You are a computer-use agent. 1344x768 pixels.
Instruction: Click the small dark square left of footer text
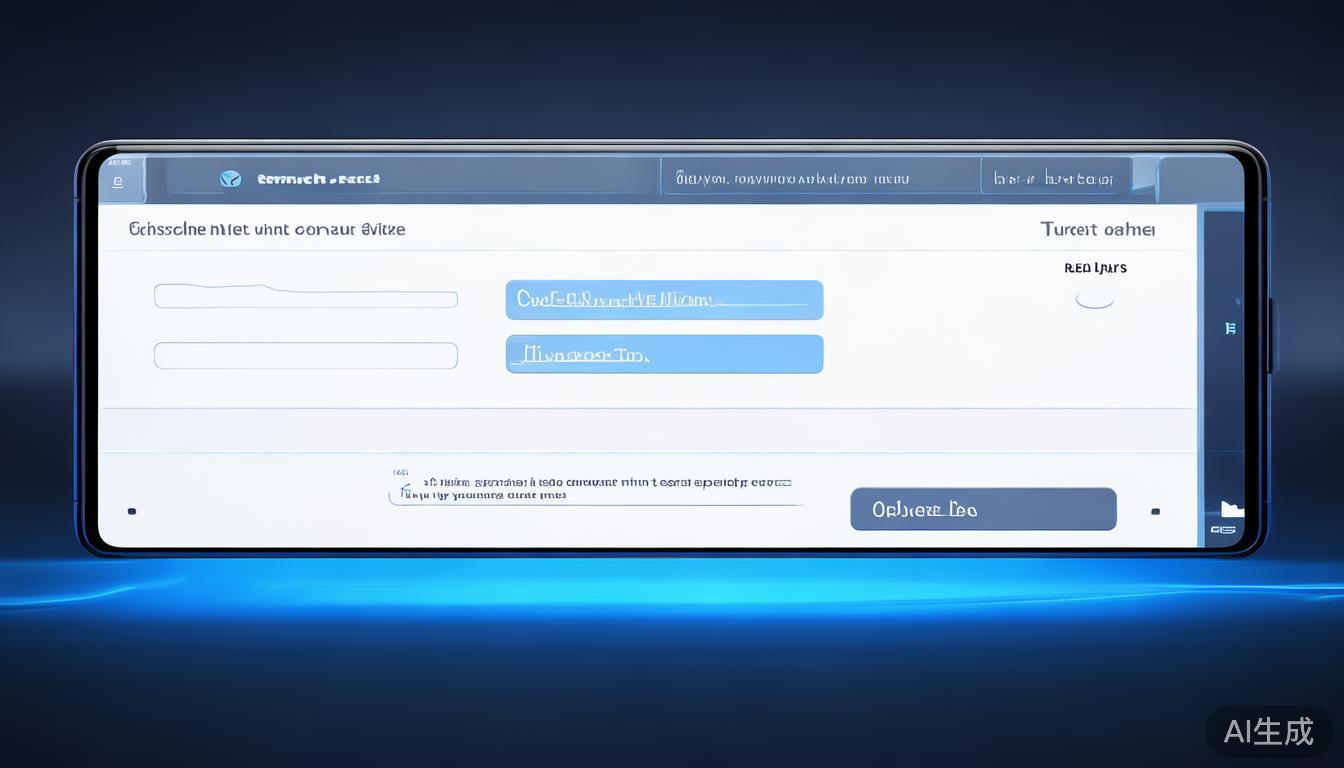[x=132, y=511]
